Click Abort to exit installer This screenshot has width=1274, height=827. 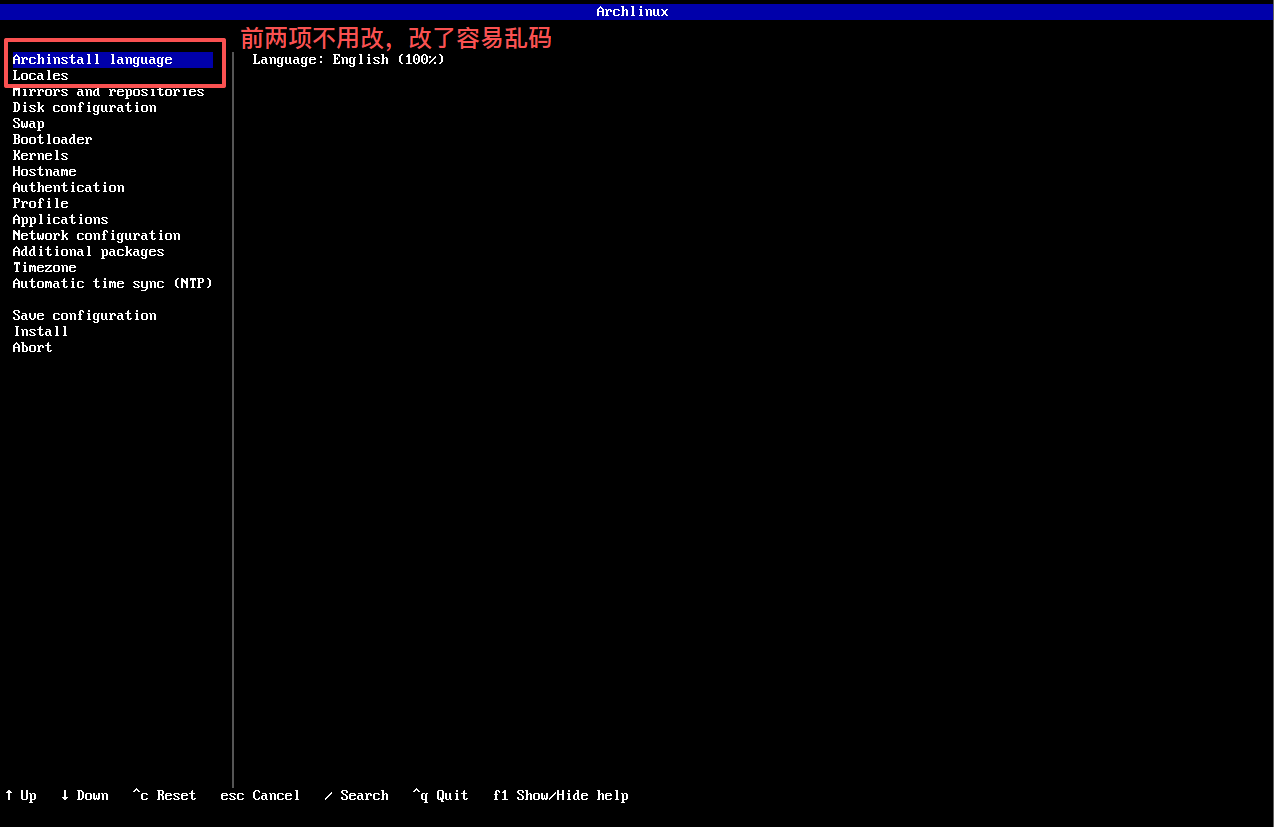33,348
